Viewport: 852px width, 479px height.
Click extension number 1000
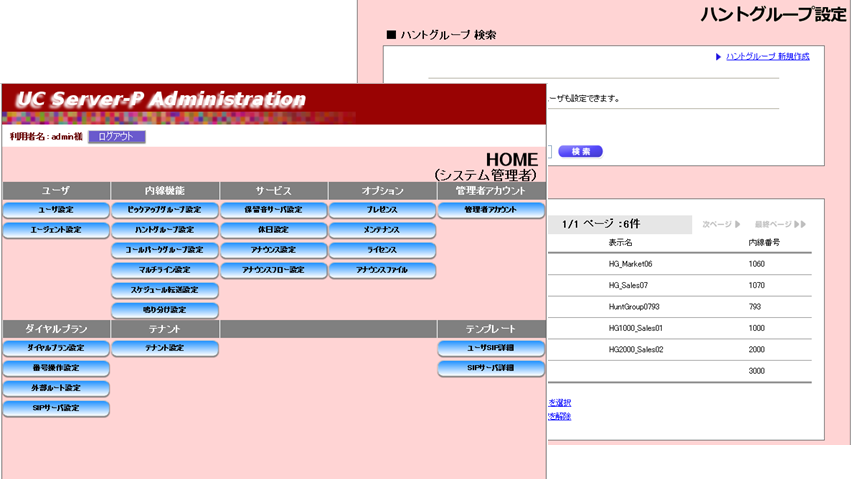(756, 329)
